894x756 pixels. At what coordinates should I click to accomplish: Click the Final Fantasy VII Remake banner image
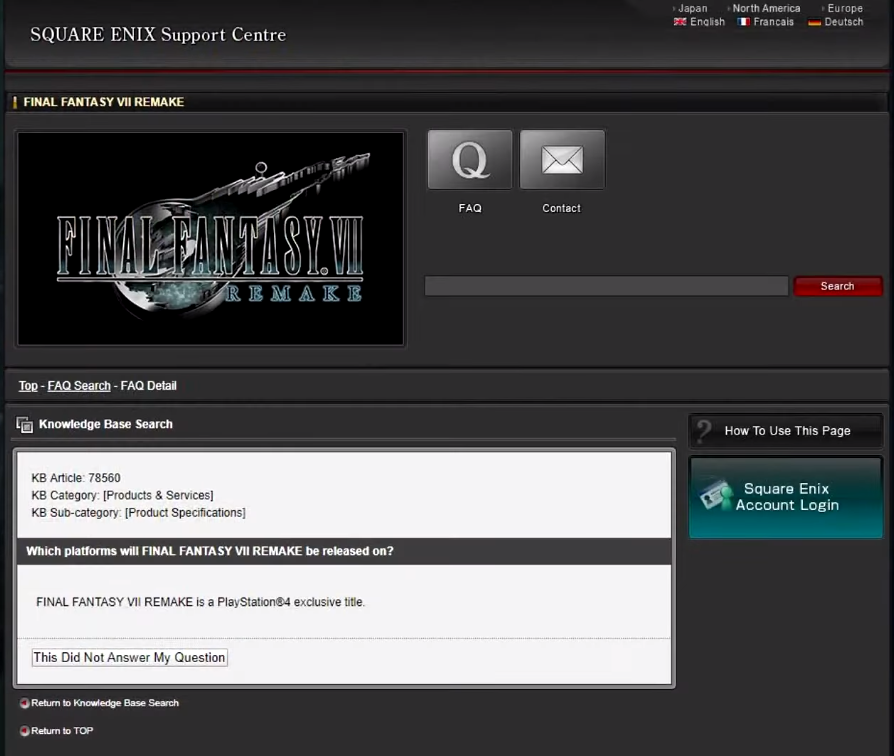[210, 239]
